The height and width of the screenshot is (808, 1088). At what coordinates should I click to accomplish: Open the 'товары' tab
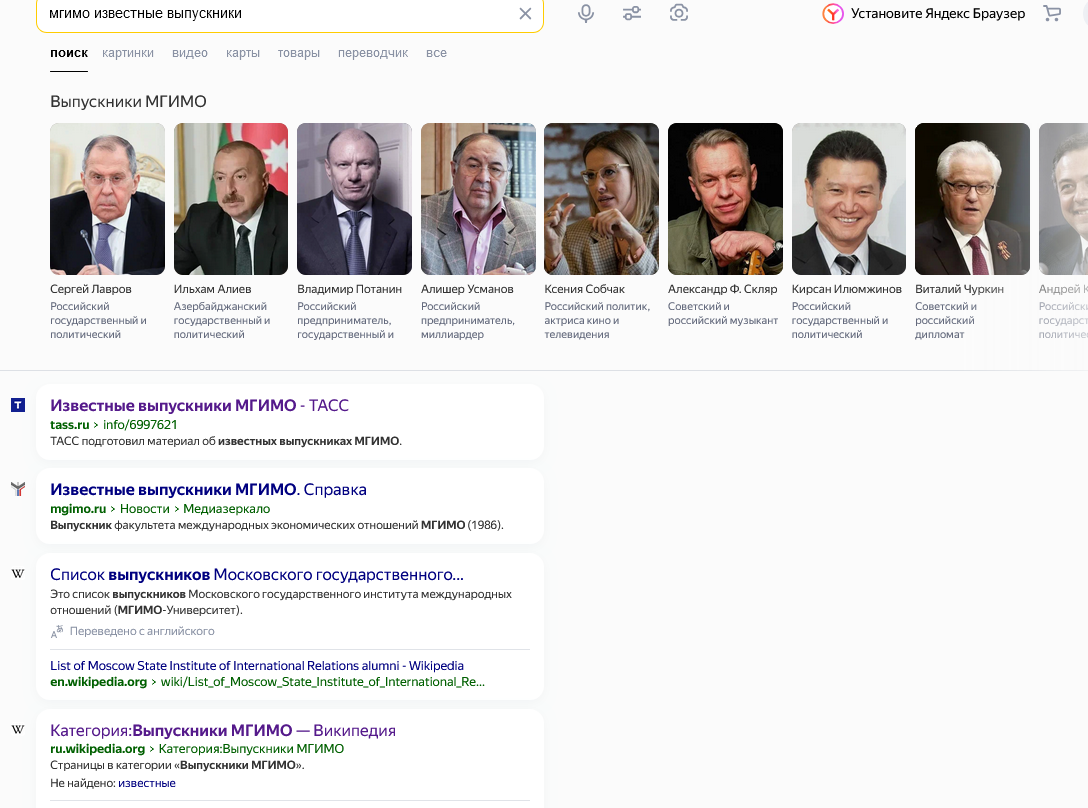298,53
